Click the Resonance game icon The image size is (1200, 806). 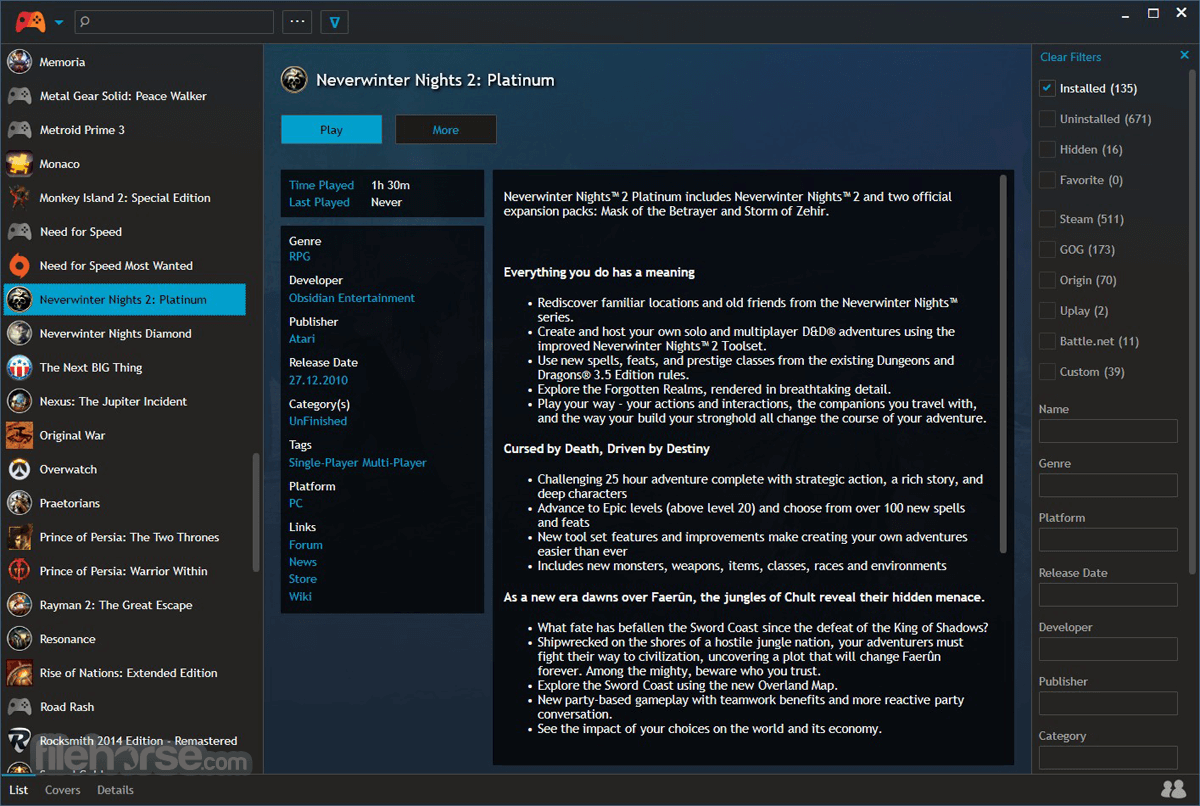19,640
